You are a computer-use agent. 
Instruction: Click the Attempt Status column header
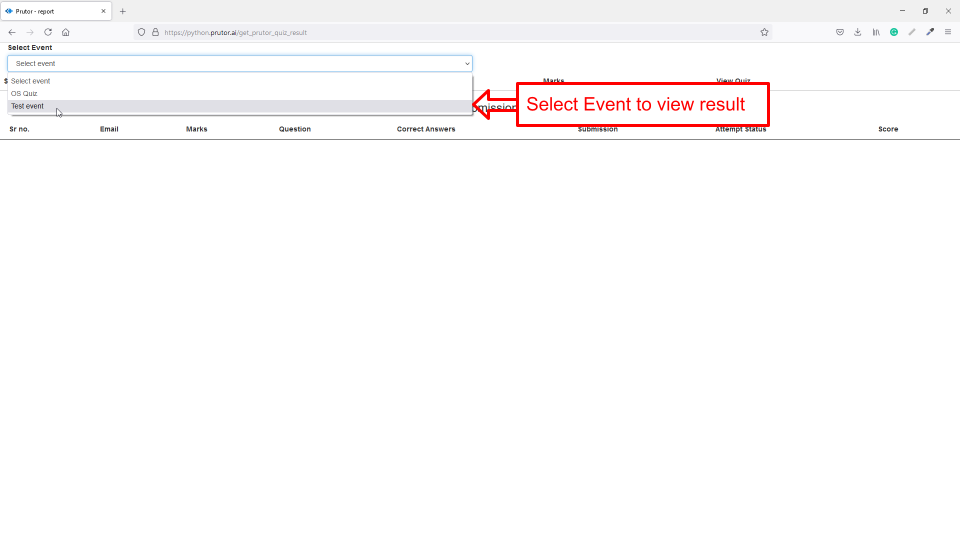(740, 129)
